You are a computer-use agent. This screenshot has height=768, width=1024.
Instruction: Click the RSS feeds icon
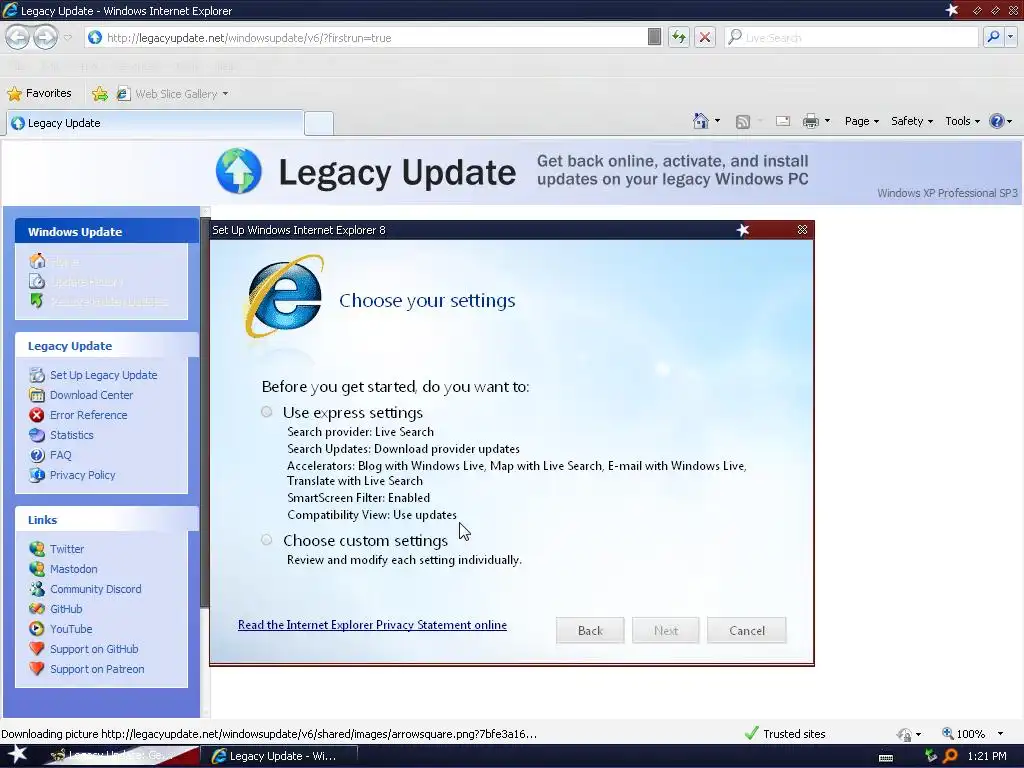click(743, 121)
